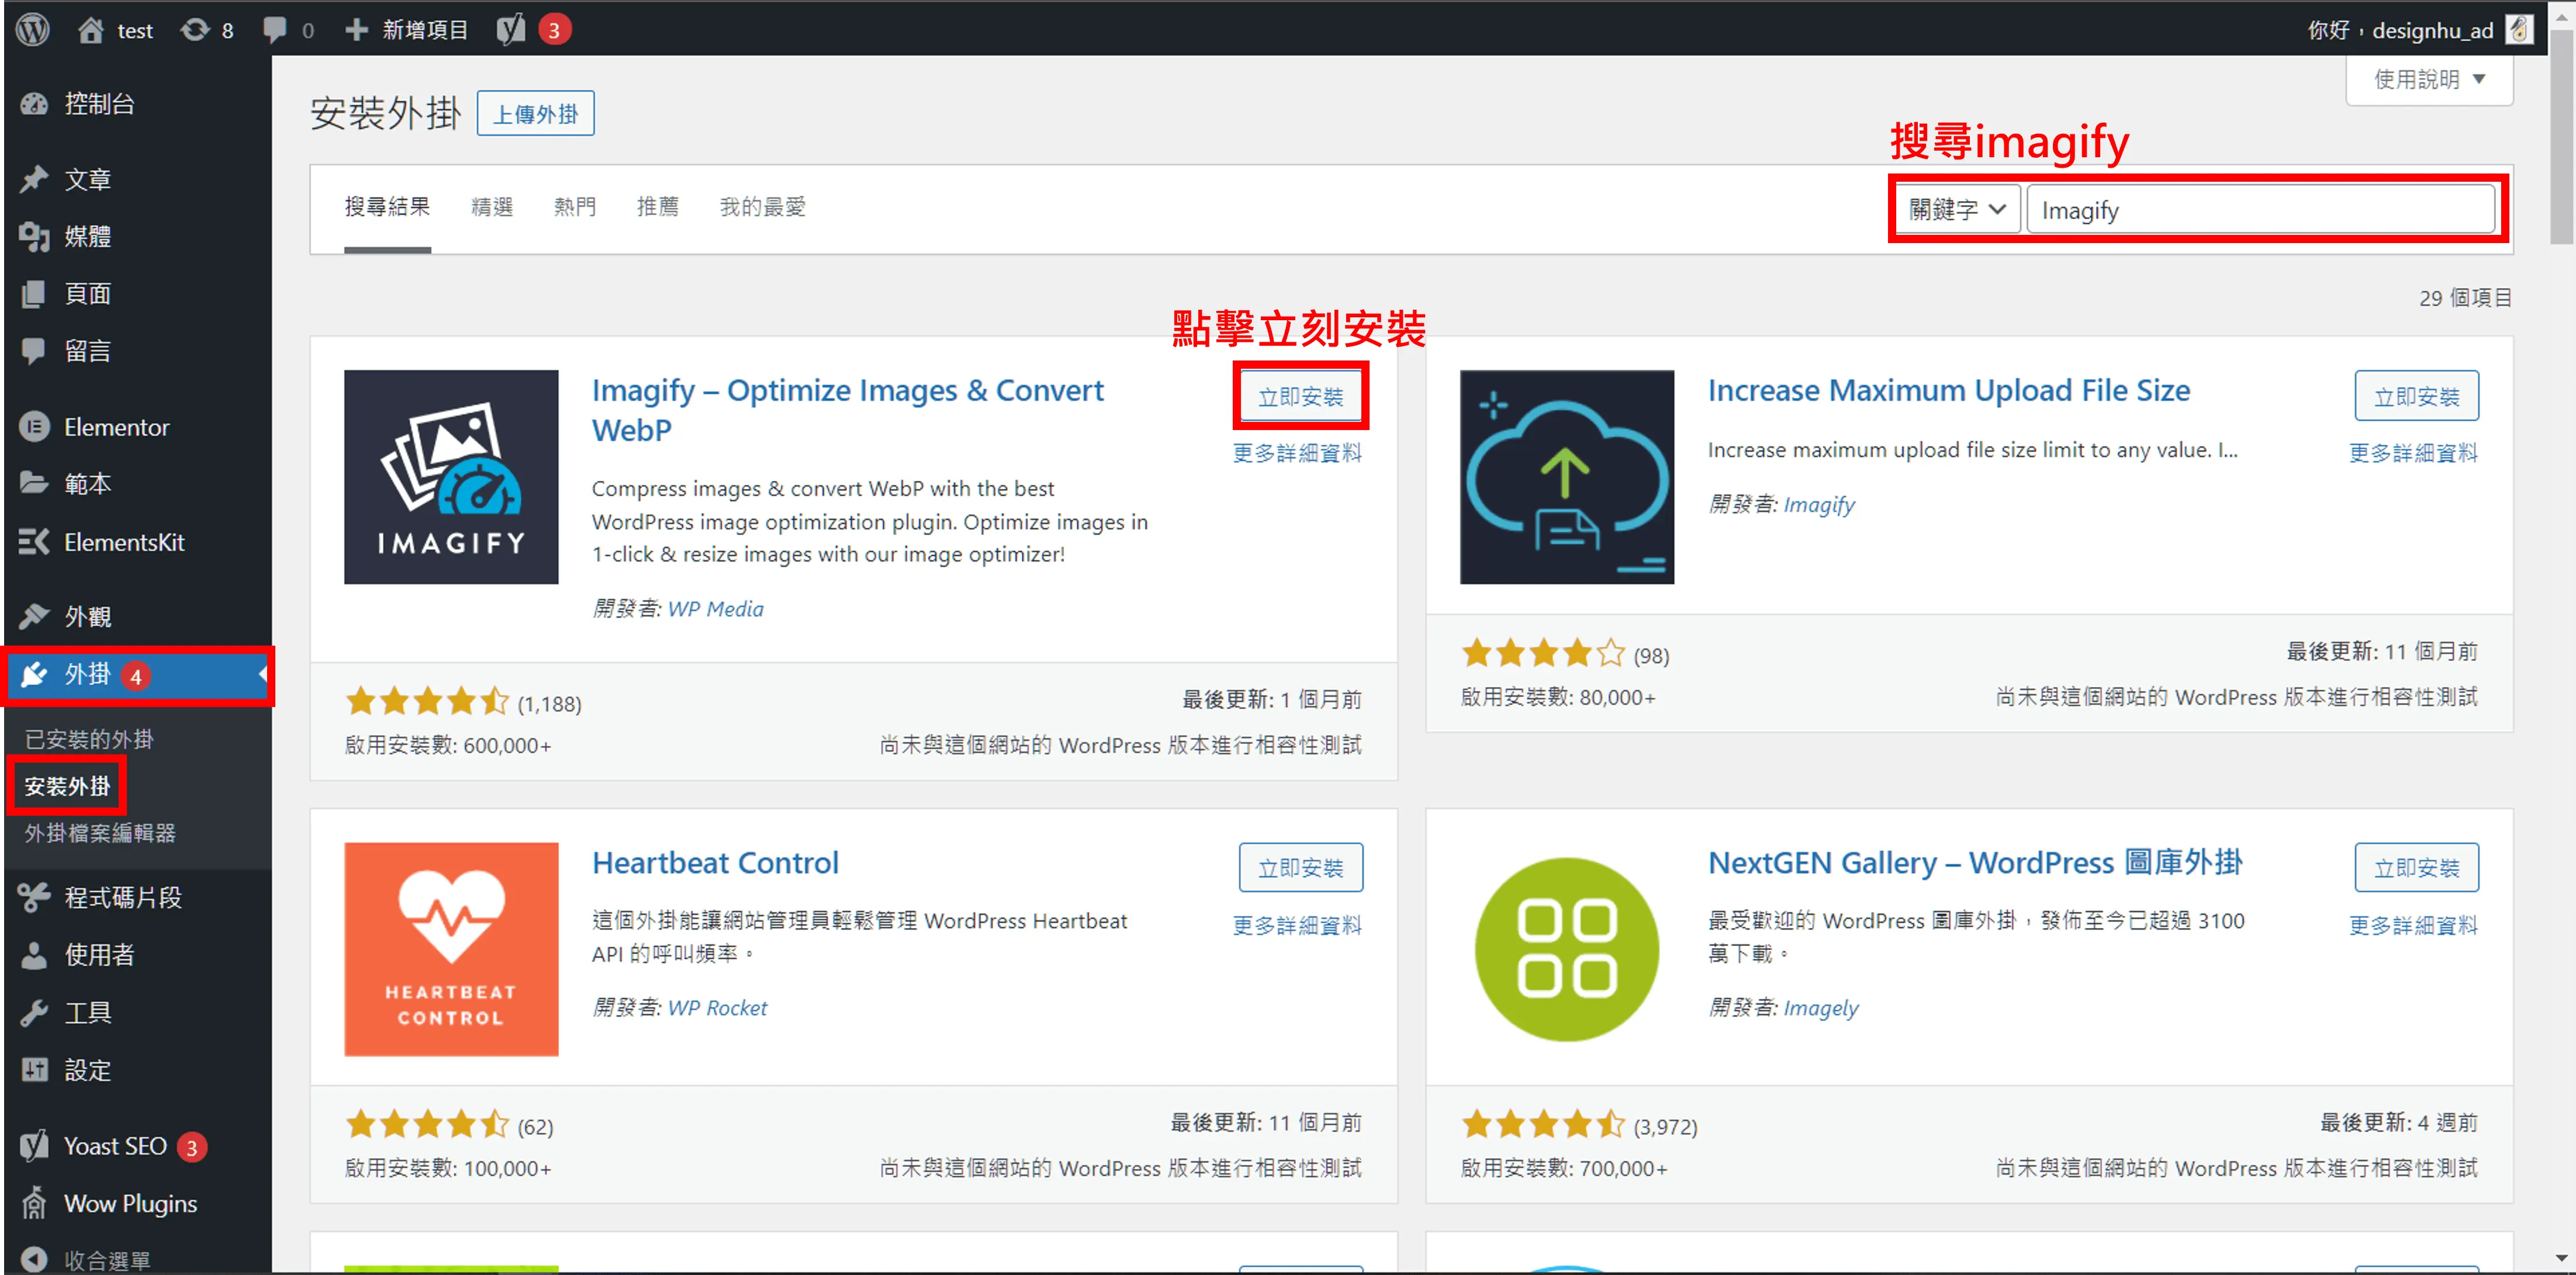Open the updates icon showing 8

pos(194,30)
